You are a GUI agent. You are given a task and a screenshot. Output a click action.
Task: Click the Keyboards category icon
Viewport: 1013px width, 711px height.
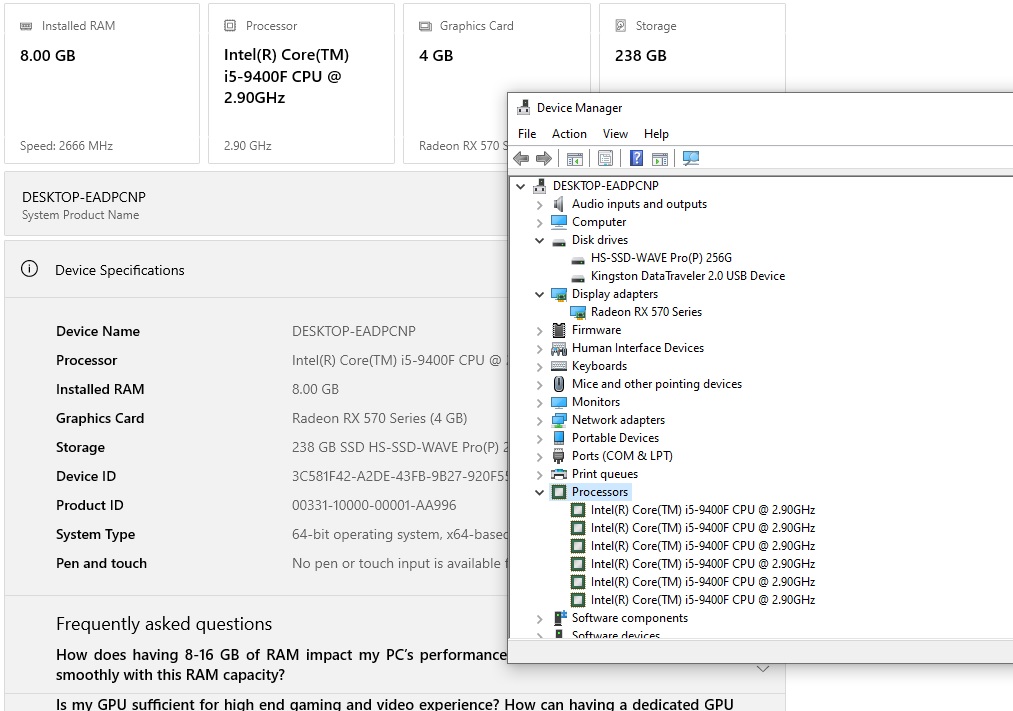tap(559, 366)
